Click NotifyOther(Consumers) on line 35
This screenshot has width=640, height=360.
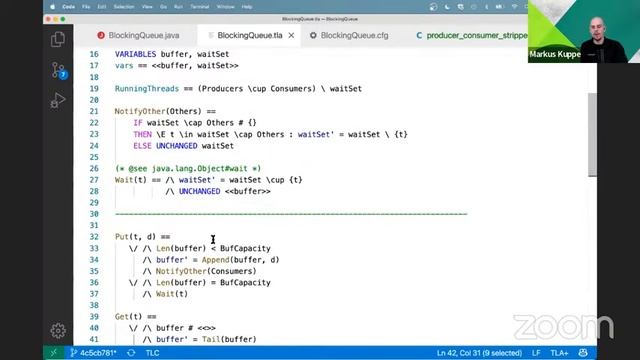206,271
